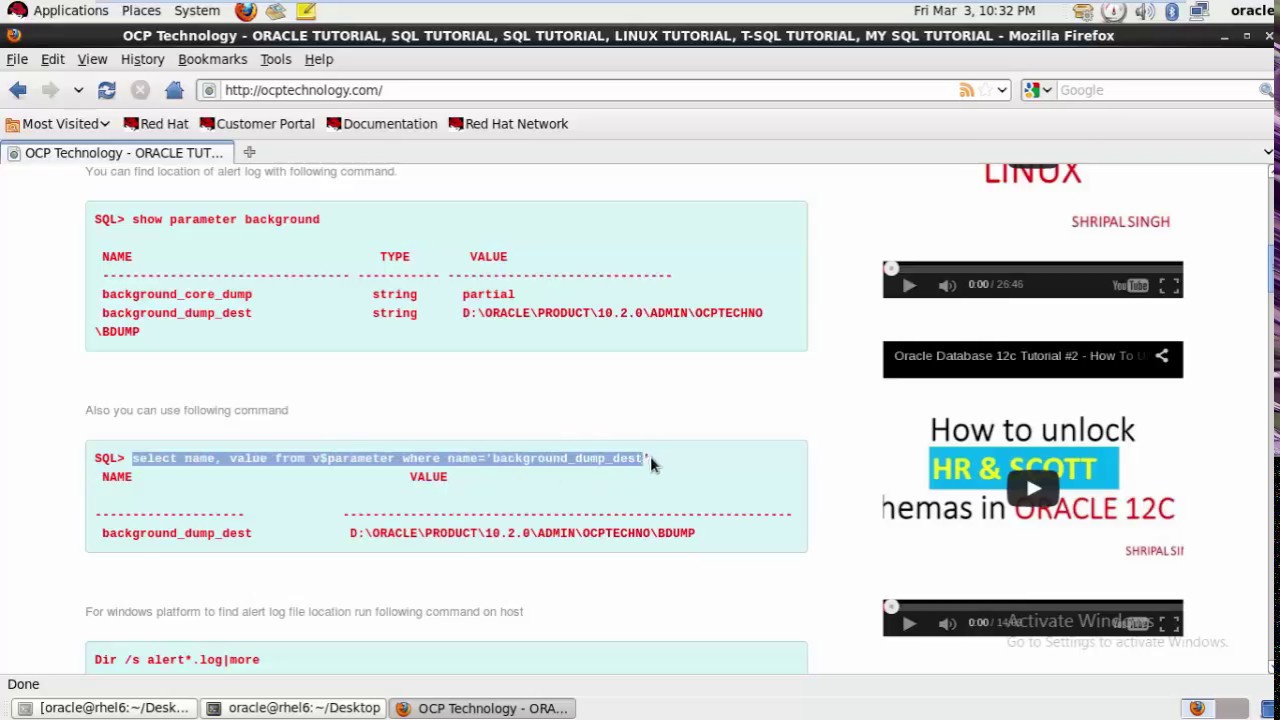Open the Red Hat Network bookmark

pos(508,124)
